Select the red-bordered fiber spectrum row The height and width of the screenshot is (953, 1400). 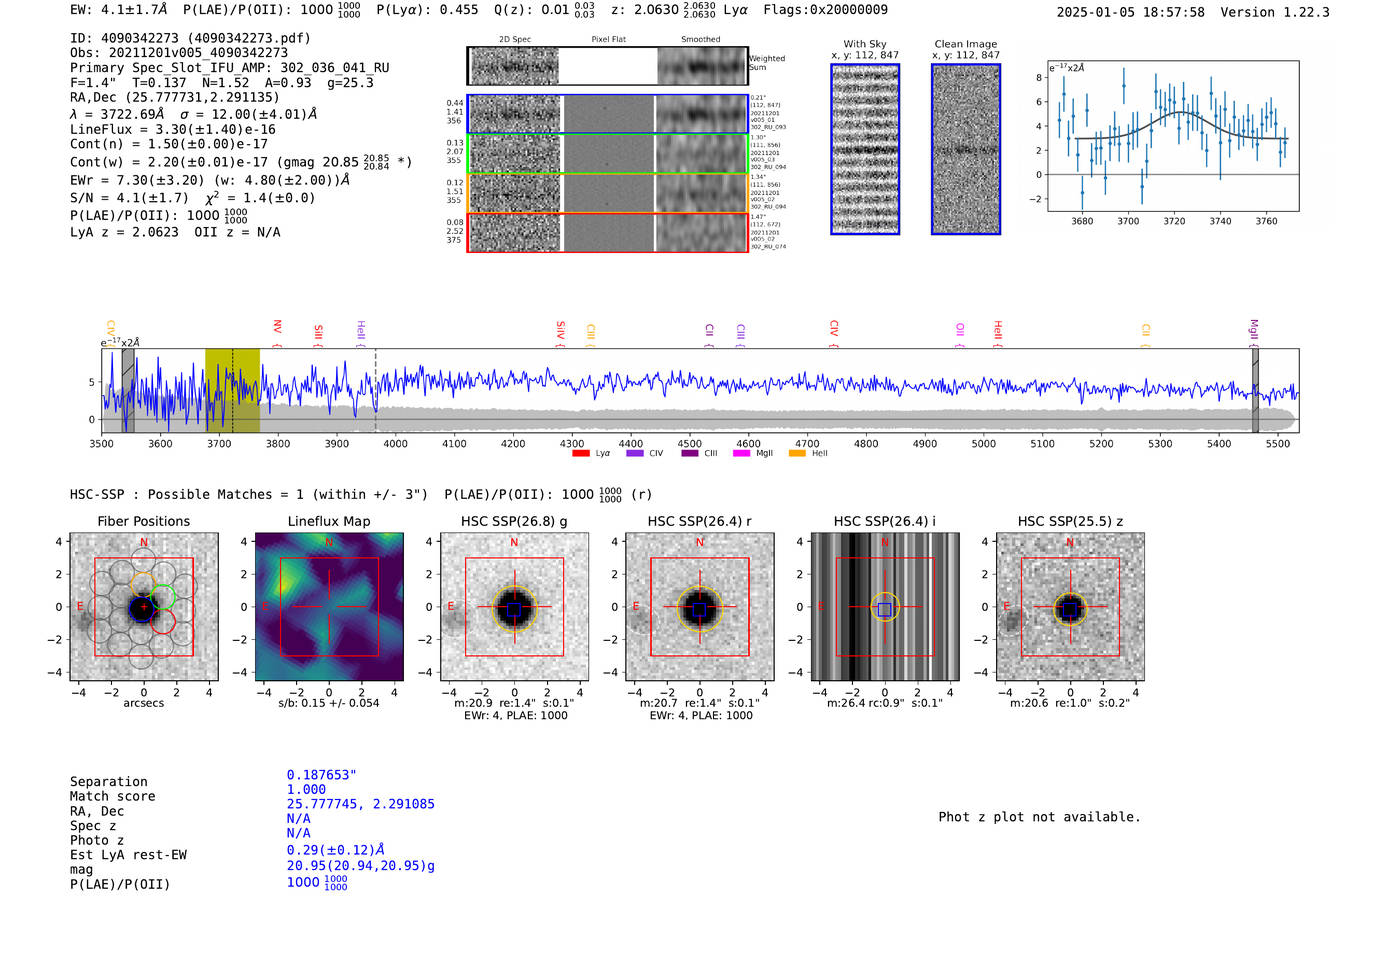(607, 232)
